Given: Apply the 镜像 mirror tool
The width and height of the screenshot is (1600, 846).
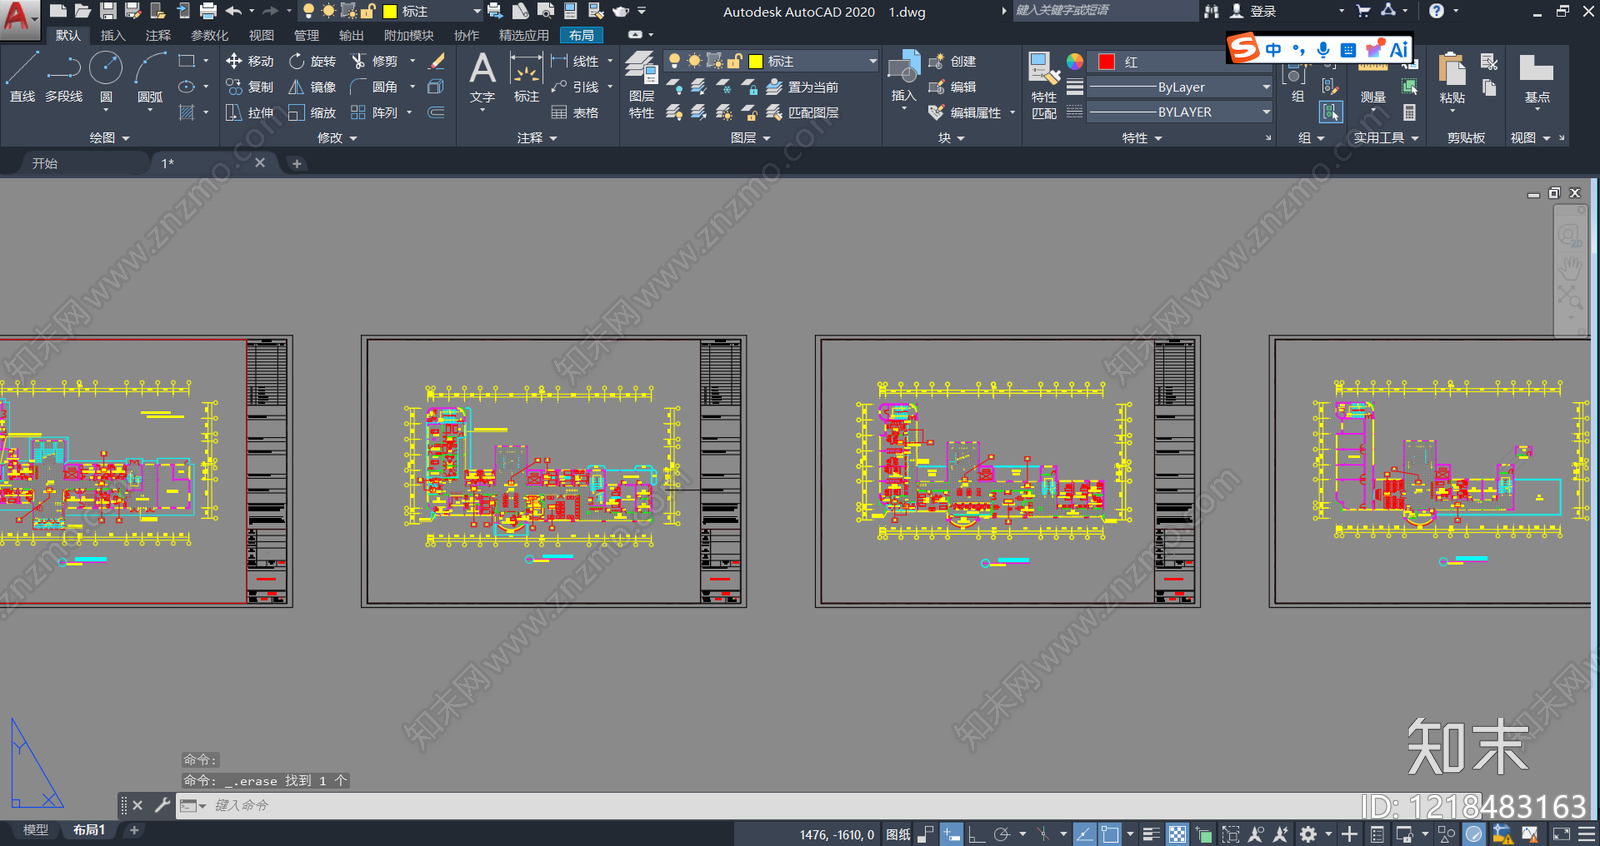Looking at the screenshot, I should coord(313,87).
